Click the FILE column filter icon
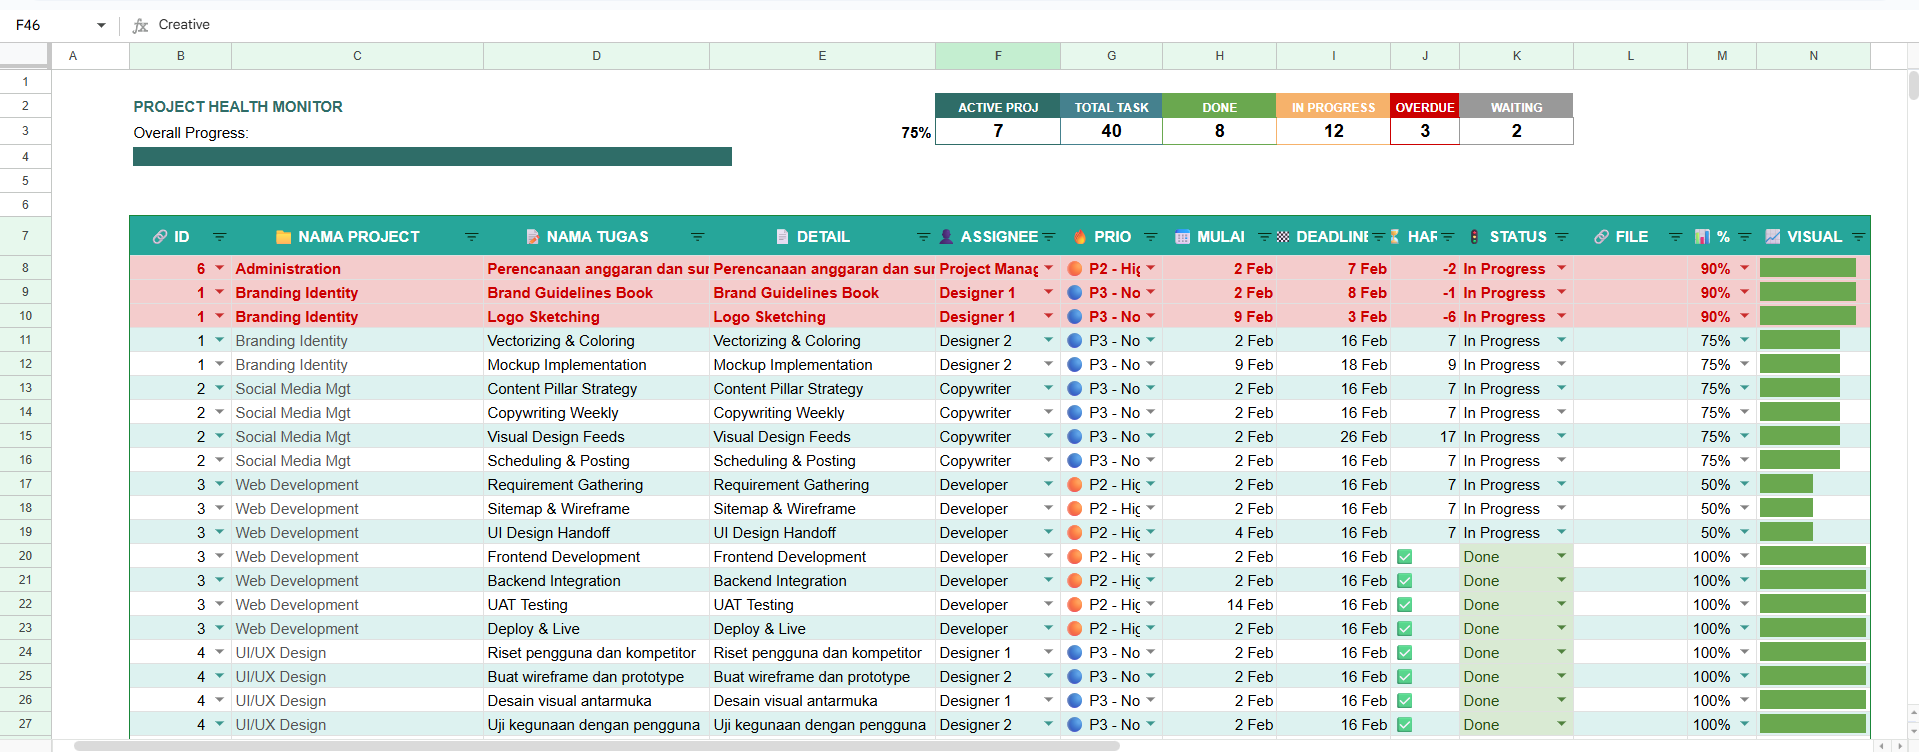The image size is (1919, 752). (x=1675, y=237)
